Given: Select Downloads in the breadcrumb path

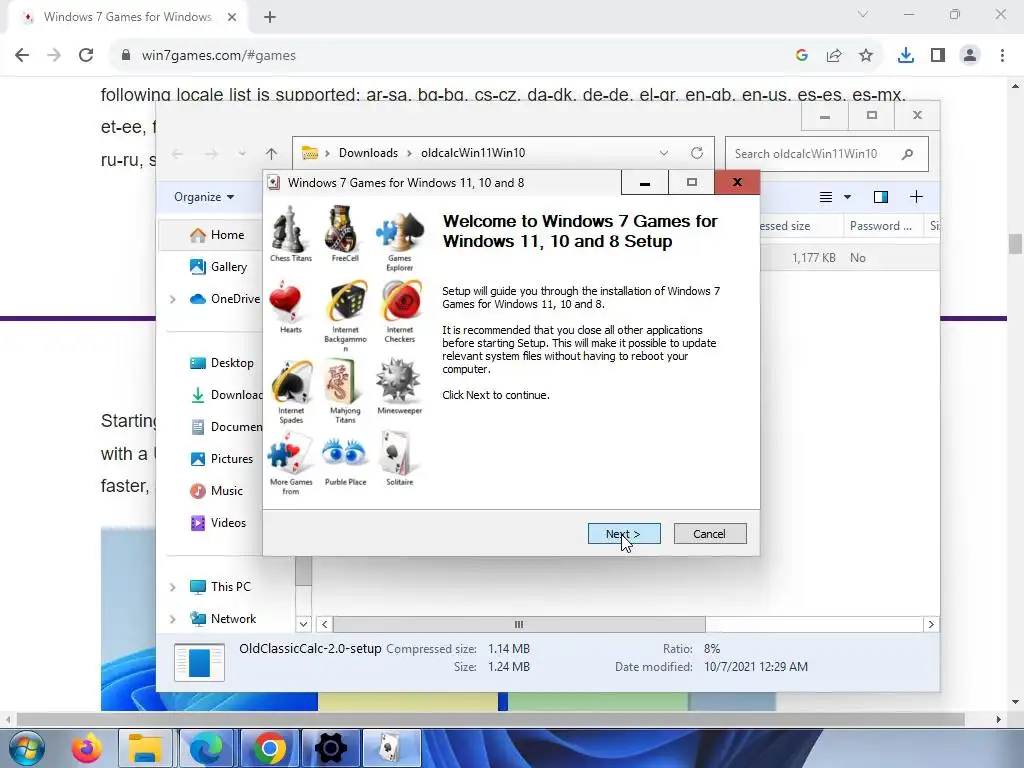Looking at the screenshot, I should click(368, 153).
